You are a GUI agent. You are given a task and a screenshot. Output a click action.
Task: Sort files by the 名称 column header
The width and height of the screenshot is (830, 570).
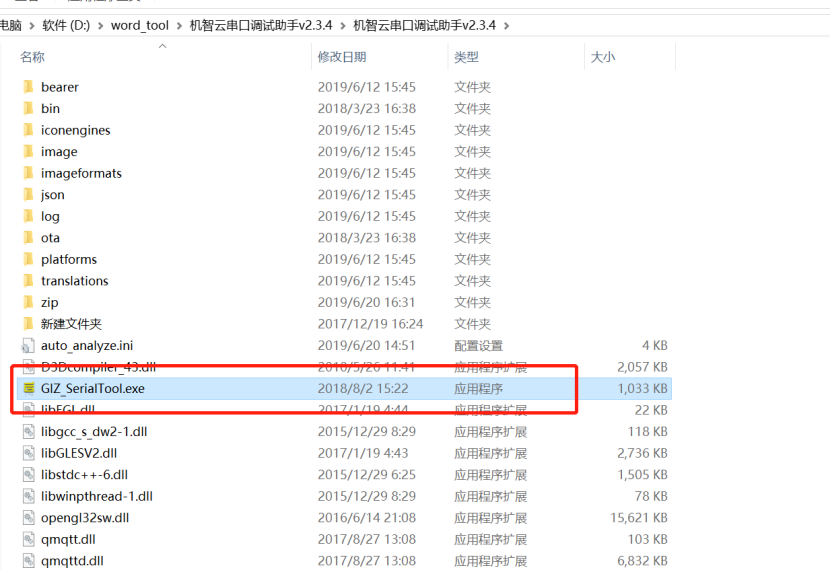pyautogui.click(x=33, y=57)
